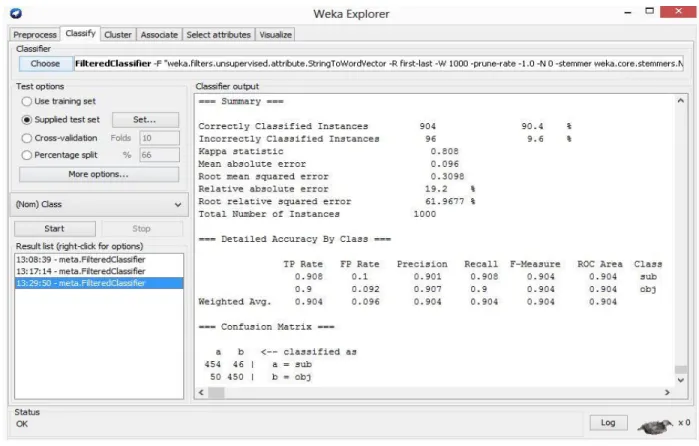
Task: Click the Kappa statistic value 0.808
Action: pos(444,151)
